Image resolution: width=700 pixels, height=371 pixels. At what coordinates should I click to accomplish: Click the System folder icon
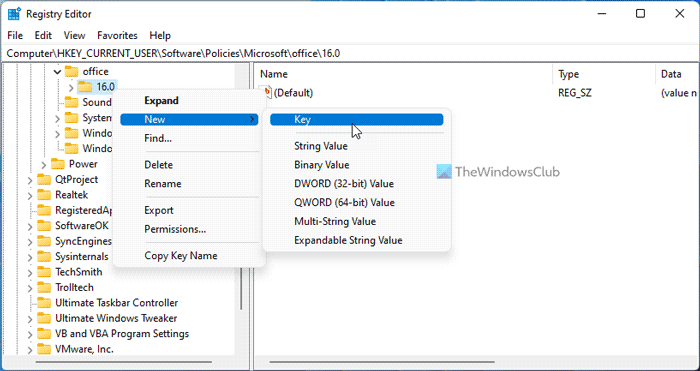[x=71, y=118]
